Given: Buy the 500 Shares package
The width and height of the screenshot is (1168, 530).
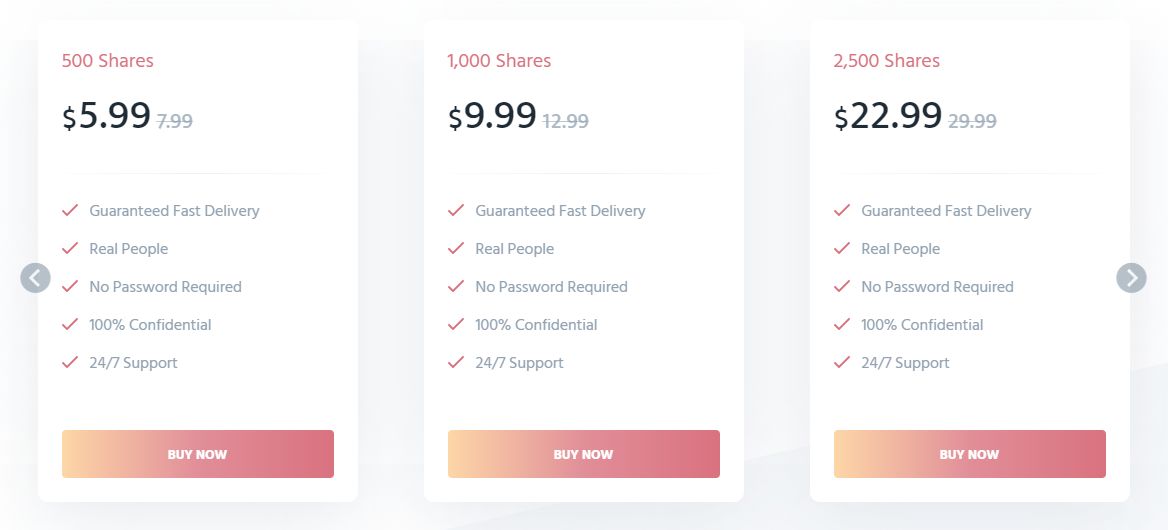Looking at the screenshot, I should pos(197,454).
